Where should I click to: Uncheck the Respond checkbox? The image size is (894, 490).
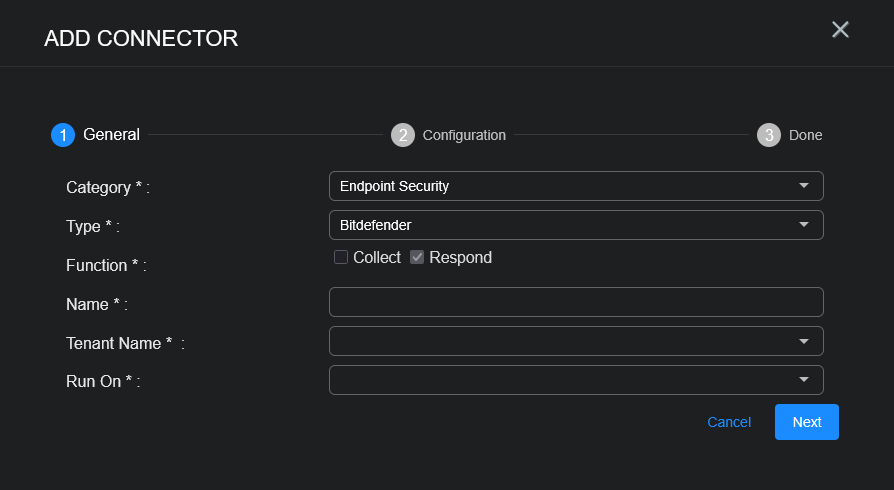(417, 257)
